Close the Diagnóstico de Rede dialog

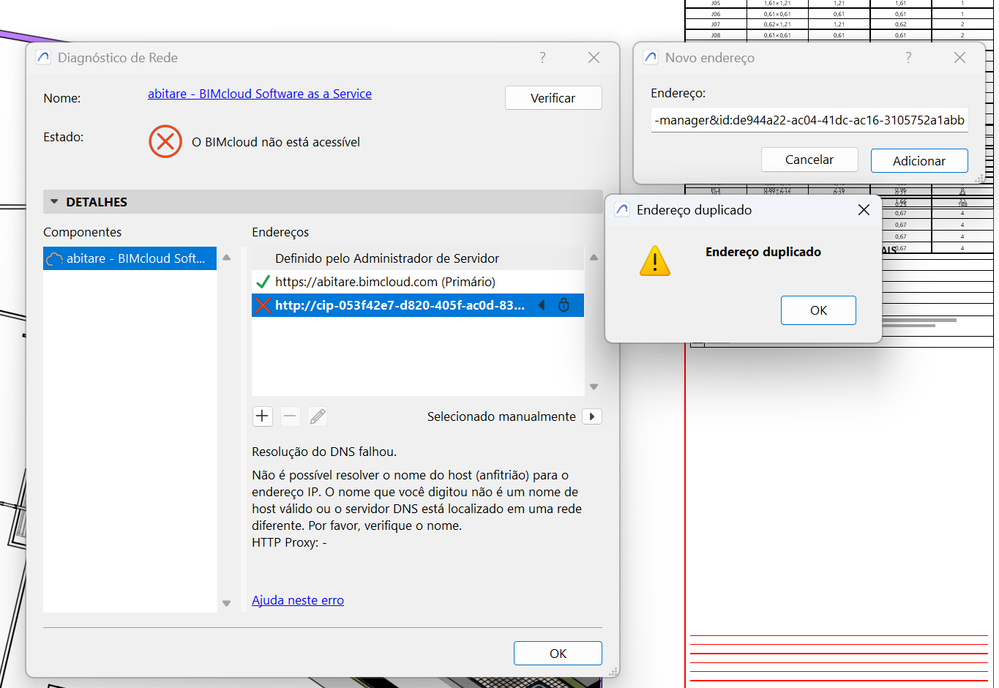coord(594,58)
